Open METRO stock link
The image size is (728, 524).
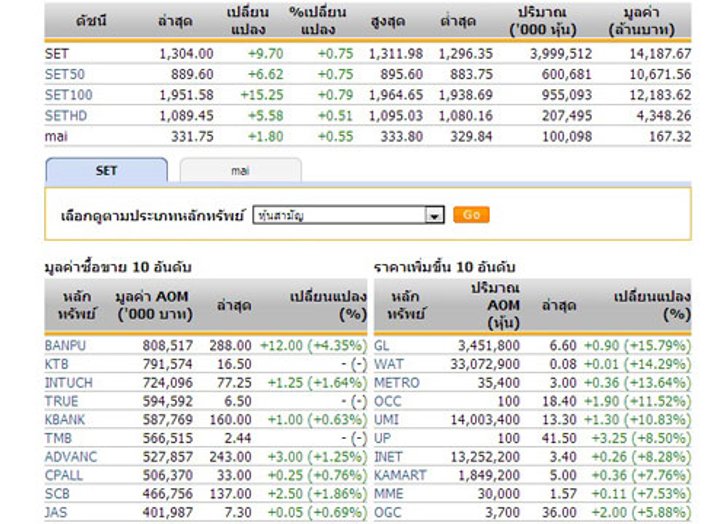[397, 383]
